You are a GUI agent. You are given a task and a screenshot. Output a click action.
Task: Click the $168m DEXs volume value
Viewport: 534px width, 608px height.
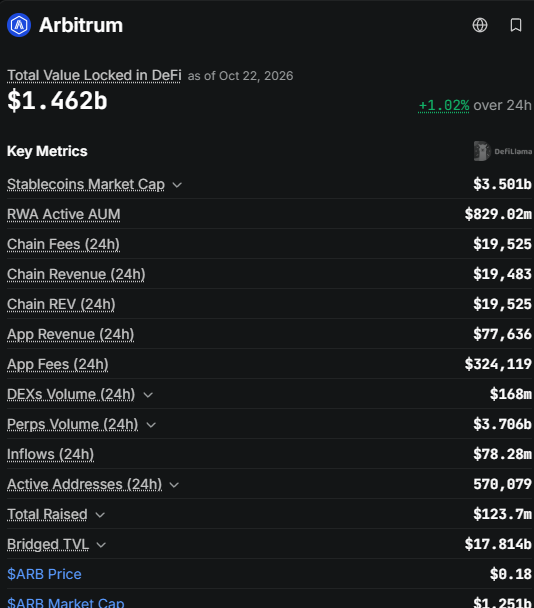click(511, 394)
